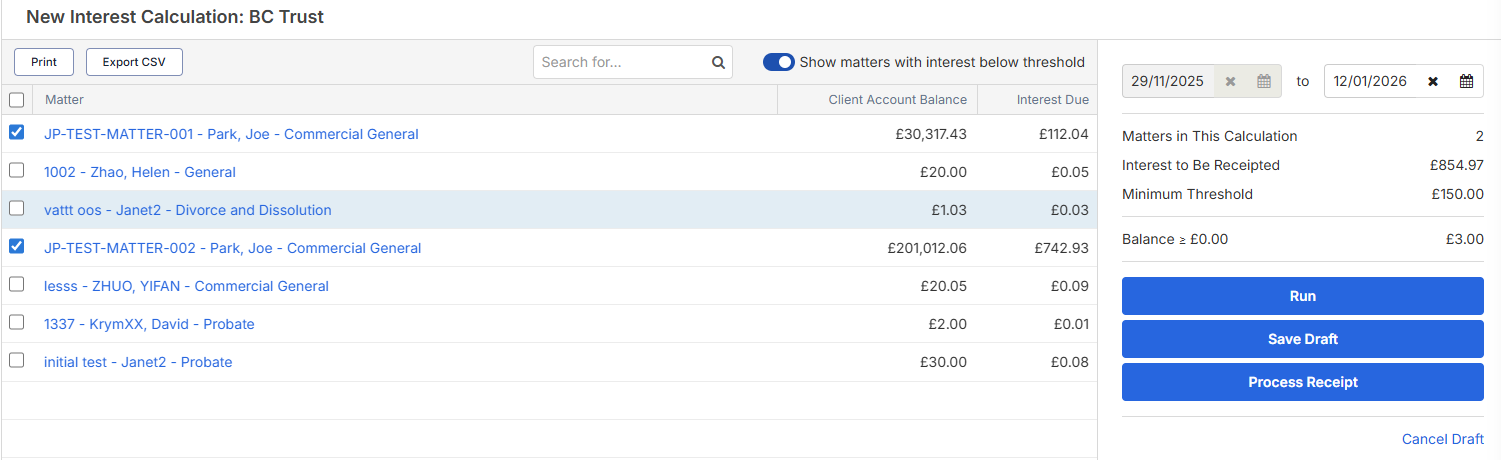Screen dimensions: 1501x460
Task: Clear the start date 29/11/2025
Action: click(x=1231, y=81)
